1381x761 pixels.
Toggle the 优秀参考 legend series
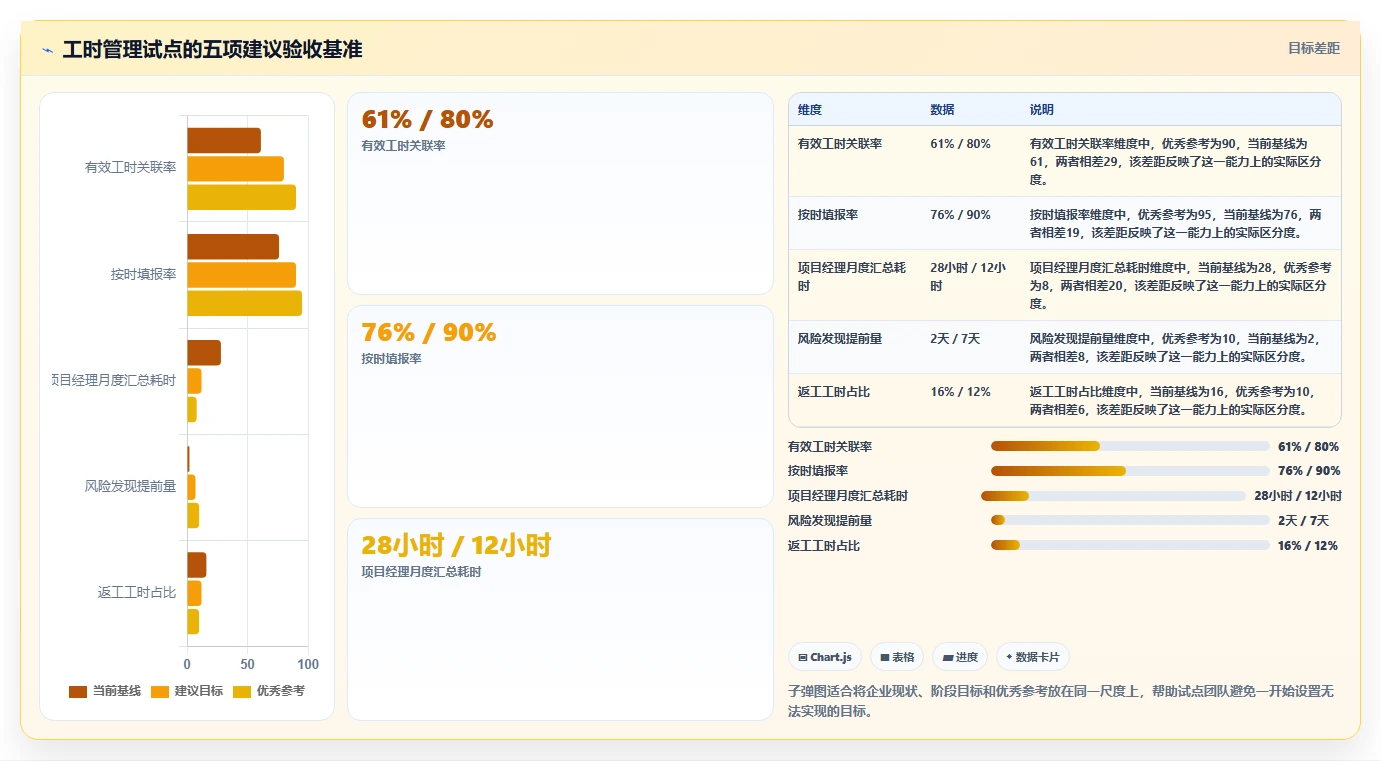(269, 691)
